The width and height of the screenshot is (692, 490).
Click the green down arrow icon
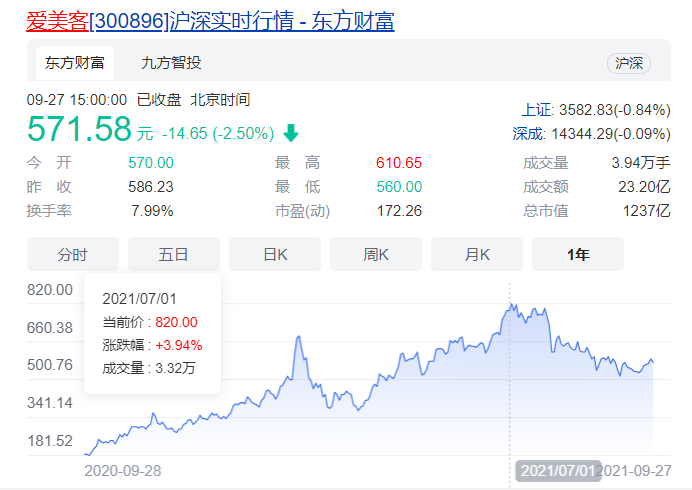click(291, 133)
